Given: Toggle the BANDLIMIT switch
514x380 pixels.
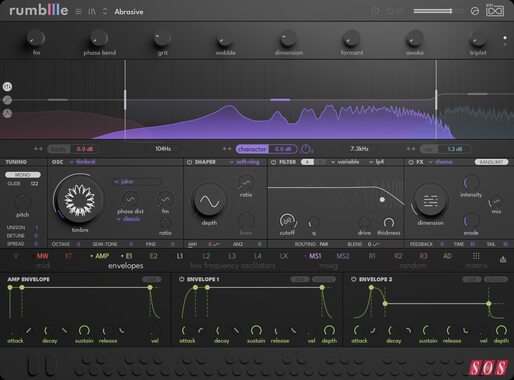Looking at the screenshot, I should [492, 162].
